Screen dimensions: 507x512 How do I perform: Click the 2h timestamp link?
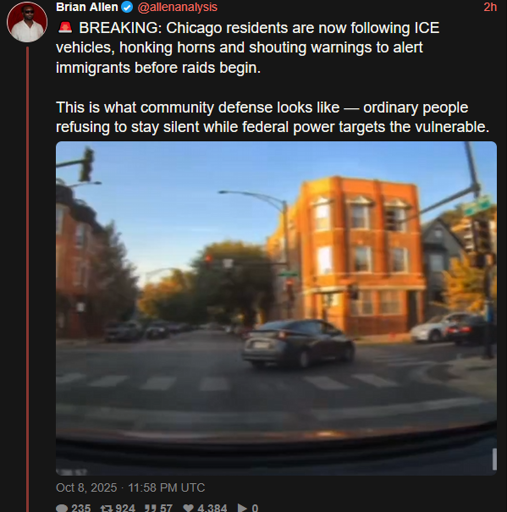(x=490, y=7)
